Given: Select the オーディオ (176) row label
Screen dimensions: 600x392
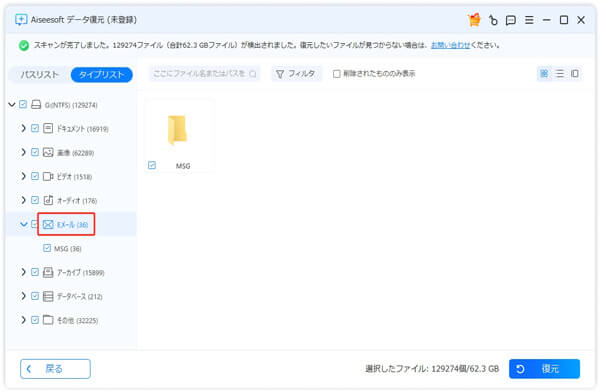Looking at the screenshot, I should 77,201.
